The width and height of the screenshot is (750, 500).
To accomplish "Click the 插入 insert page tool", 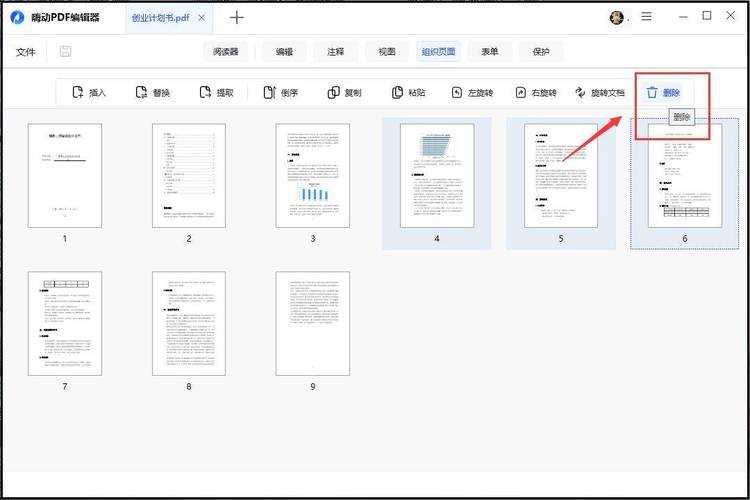I will (89, 92).
